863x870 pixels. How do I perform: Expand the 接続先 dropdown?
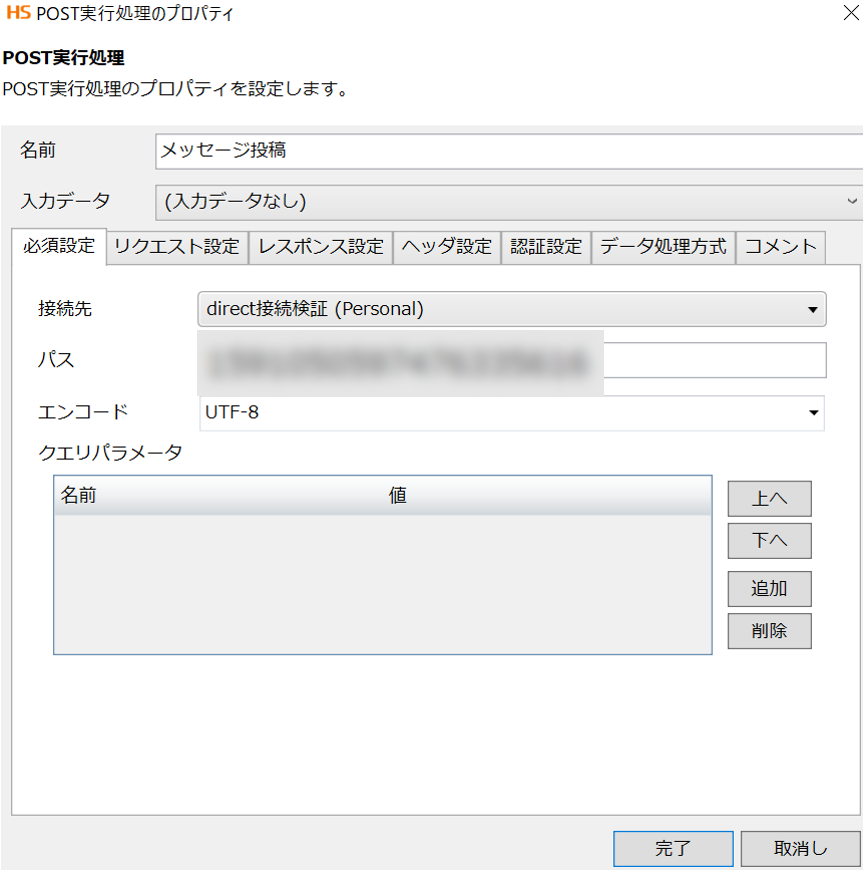click(x=512, y=309)
